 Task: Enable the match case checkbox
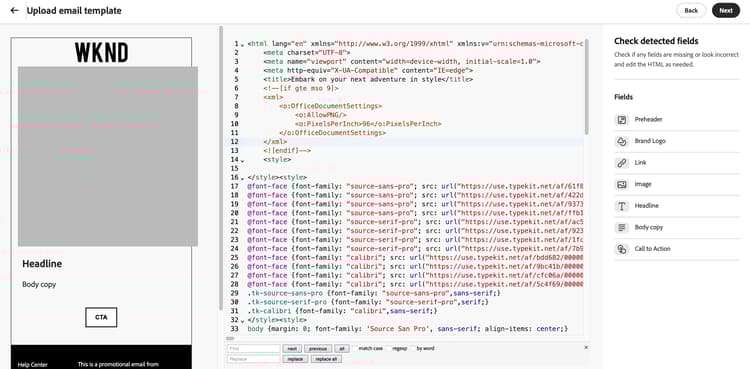tap(354, 348)
